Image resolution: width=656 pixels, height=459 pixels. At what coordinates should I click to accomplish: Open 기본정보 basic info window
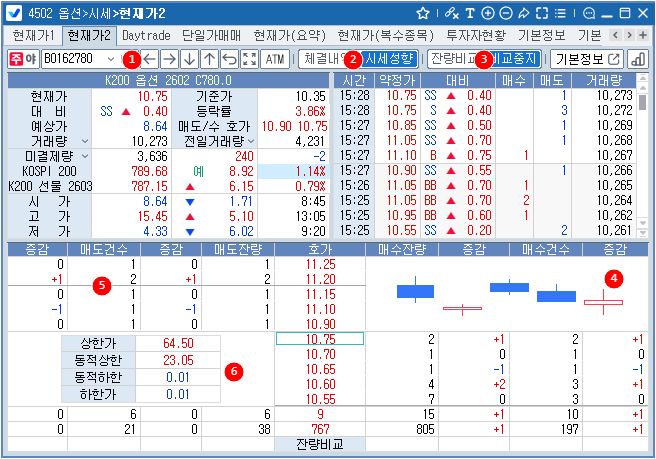tap(587, 59)
